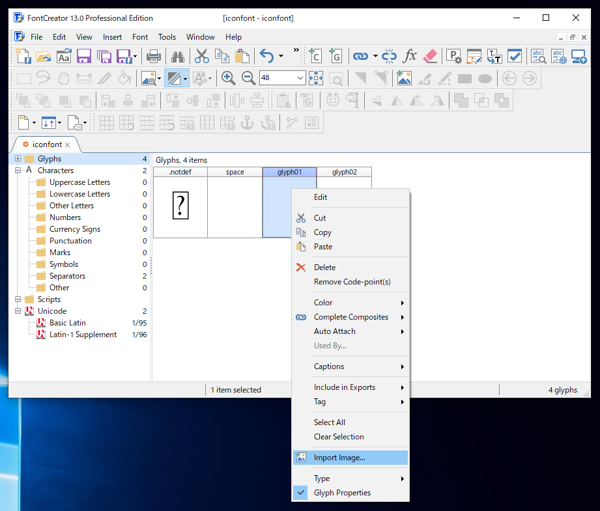The height and width of the screenshot is (511, 600).
Task: Choose Remove Code-point(s) option
Action: (351, 282)
